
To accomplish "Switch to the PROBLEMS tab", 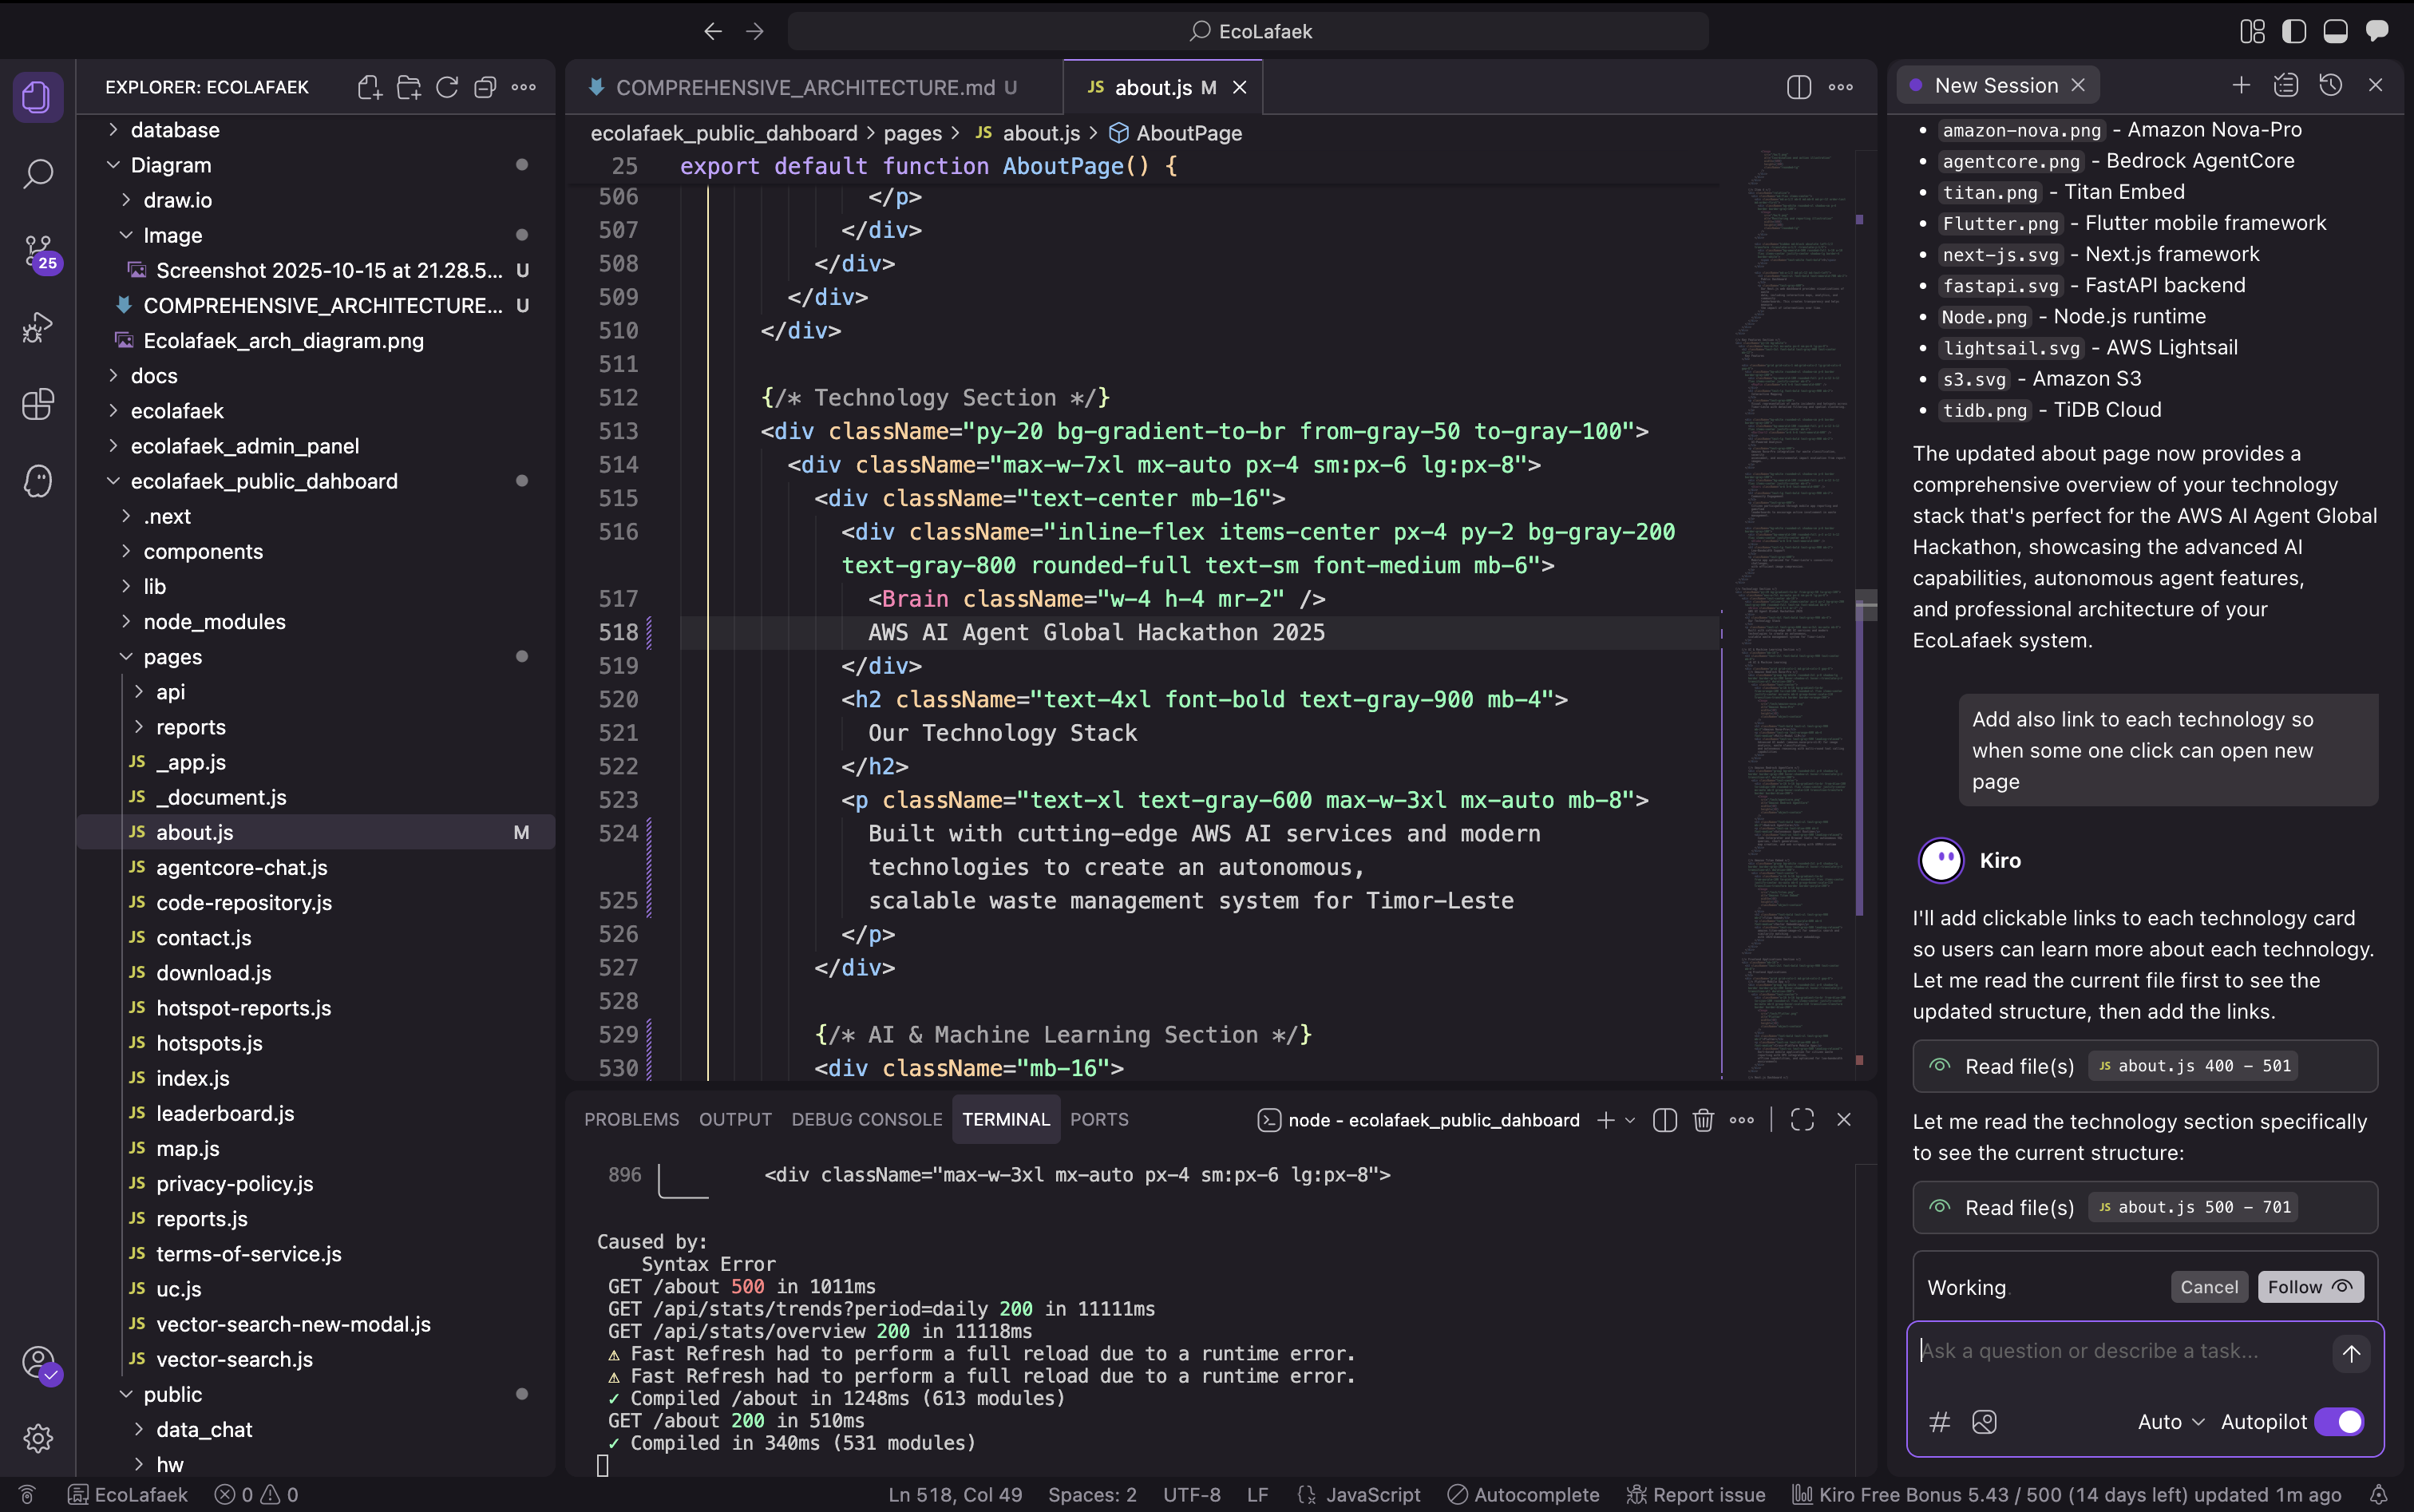I will coord(631,1119).
